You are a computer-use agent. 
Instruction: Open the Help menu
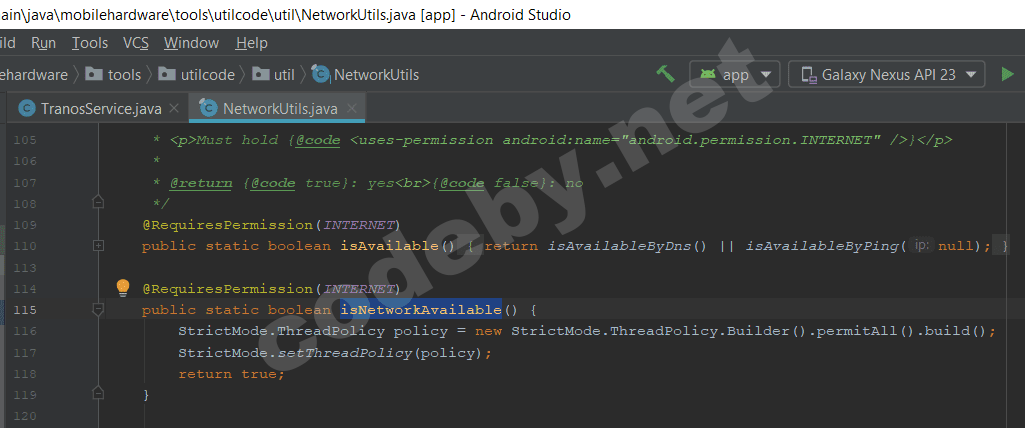pyautogui.click(x=252, y=43)
